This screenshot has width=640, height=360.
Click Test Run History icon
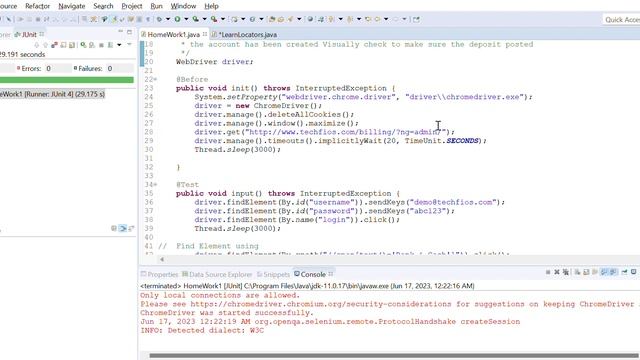tap(110, 45)
